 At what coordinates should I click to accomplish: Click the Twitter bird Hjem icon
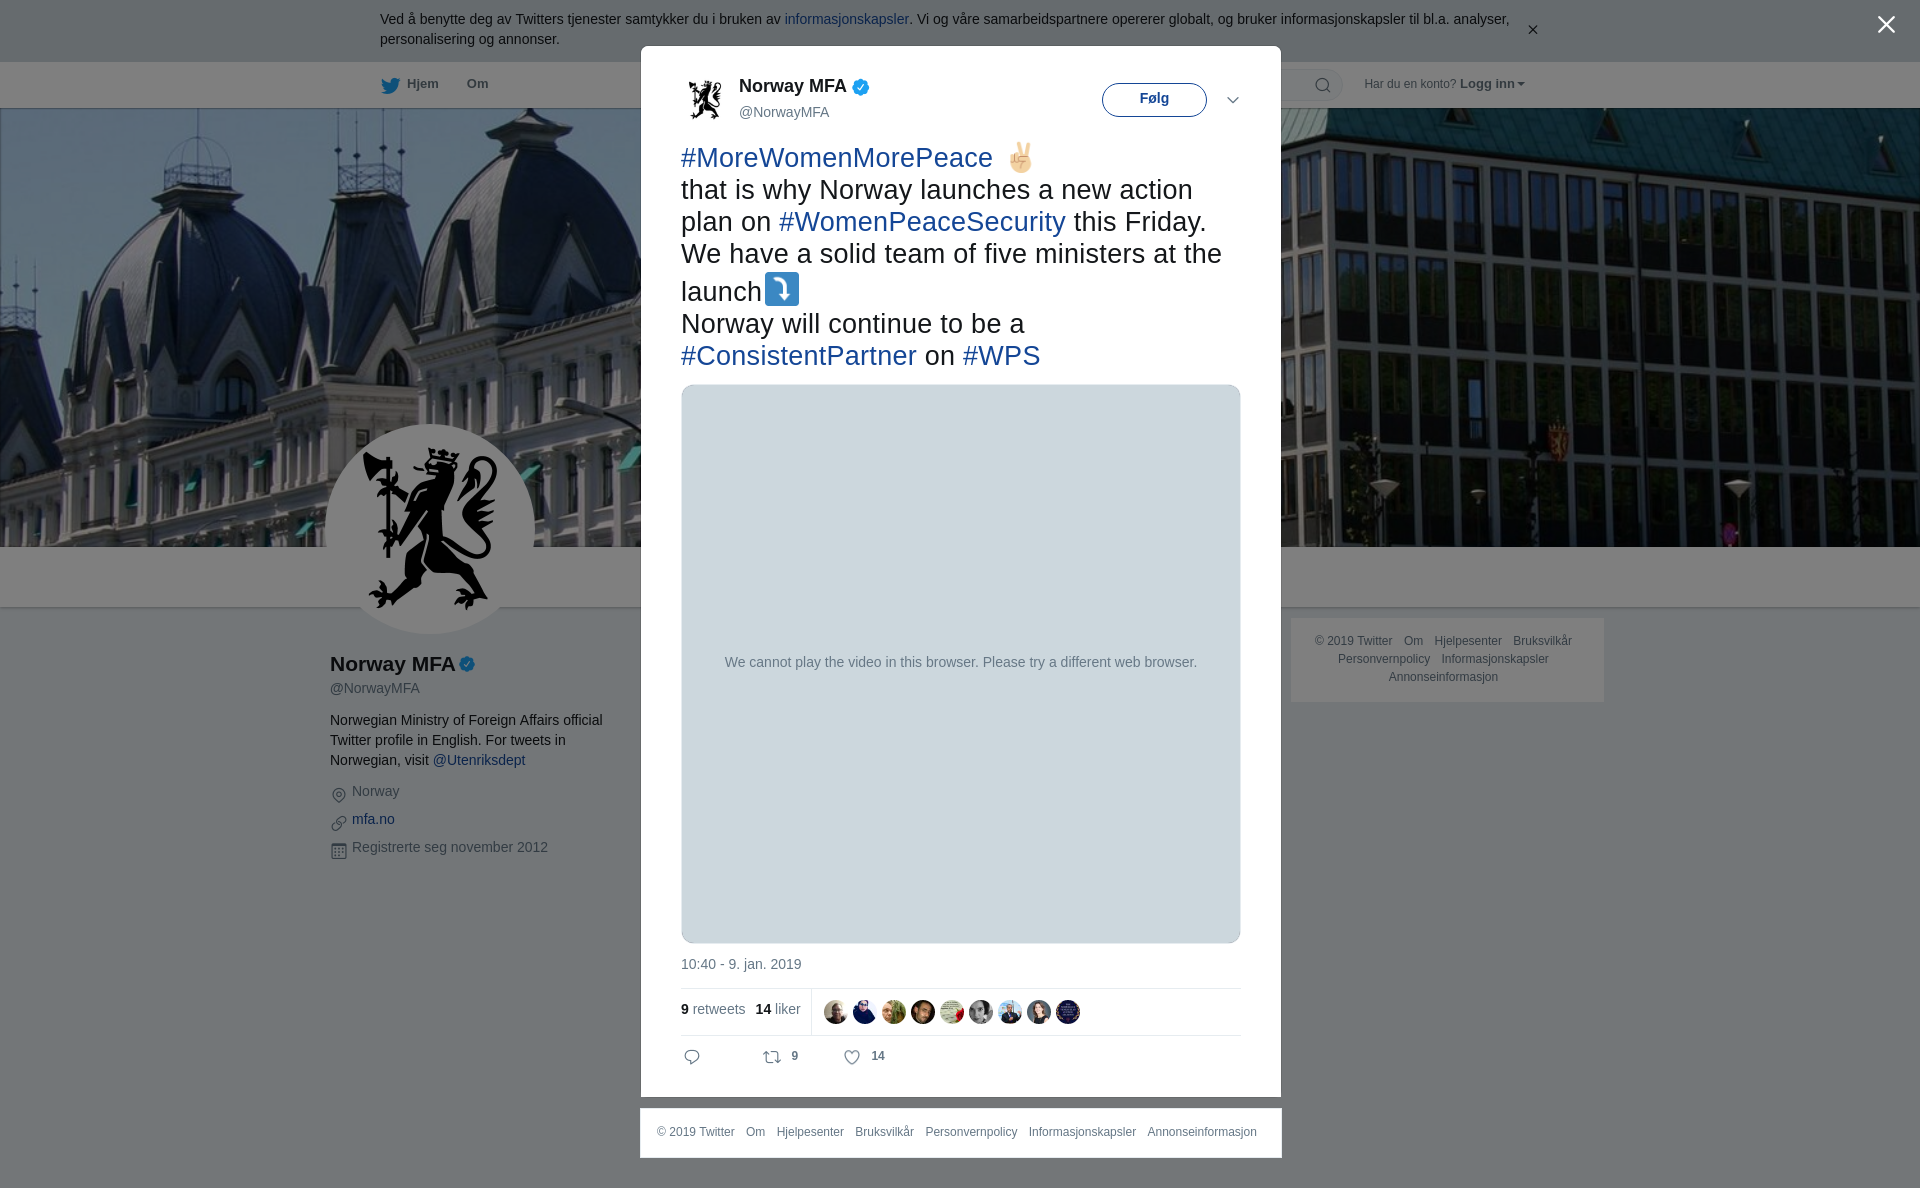(x=390, y=85)
